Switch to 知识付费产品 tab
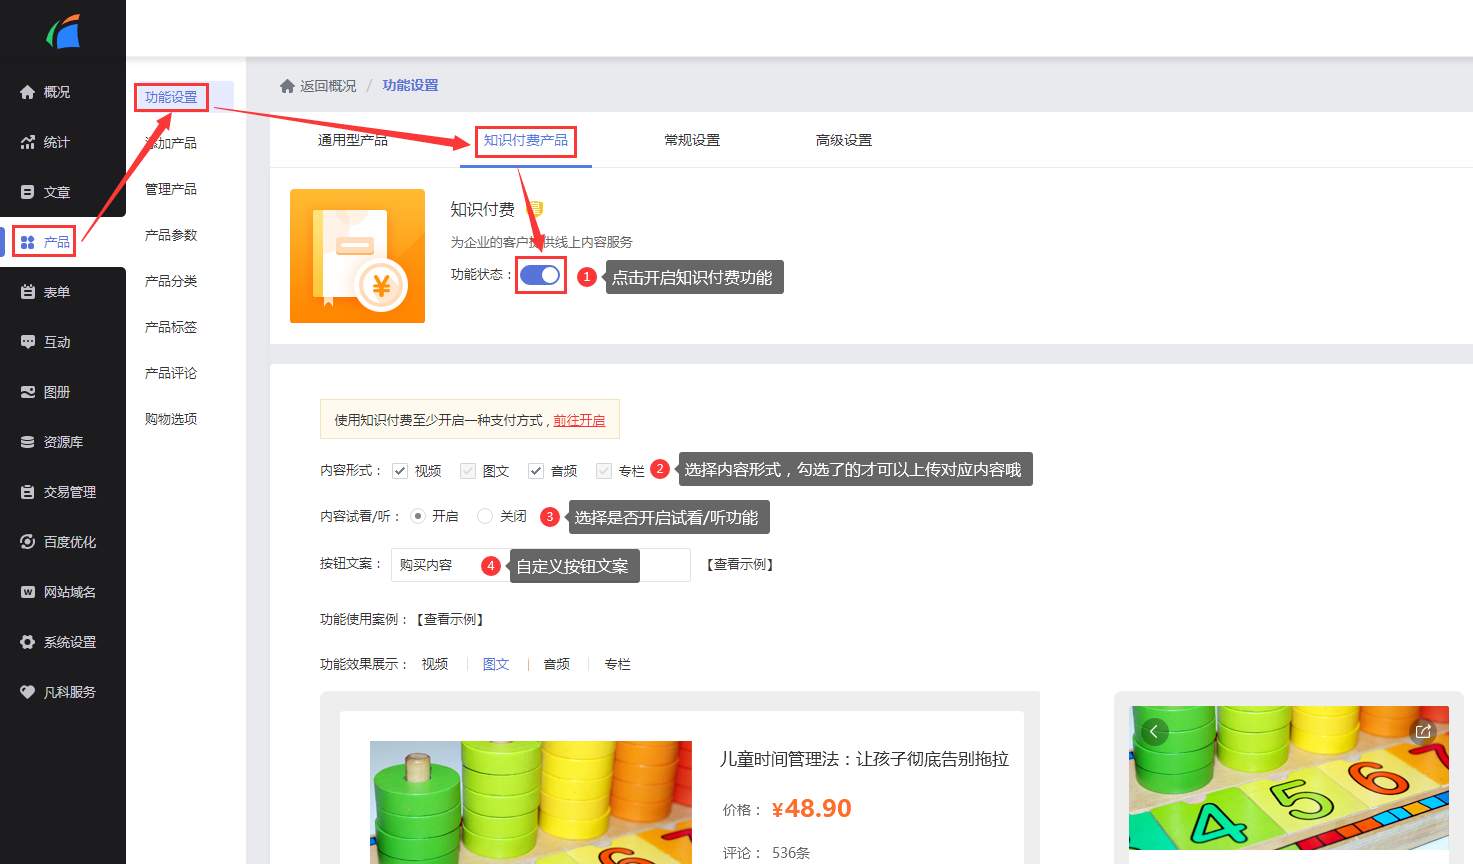 [526, 140]
